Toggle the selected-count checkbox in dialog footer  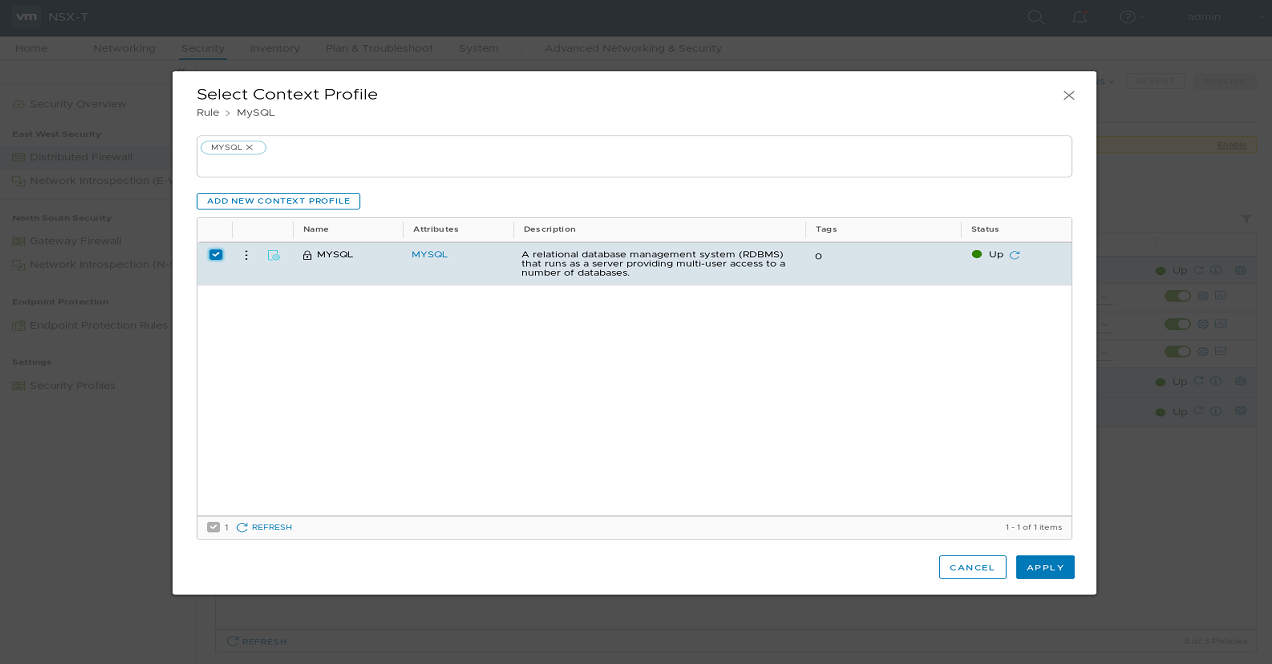pos(213,527)
